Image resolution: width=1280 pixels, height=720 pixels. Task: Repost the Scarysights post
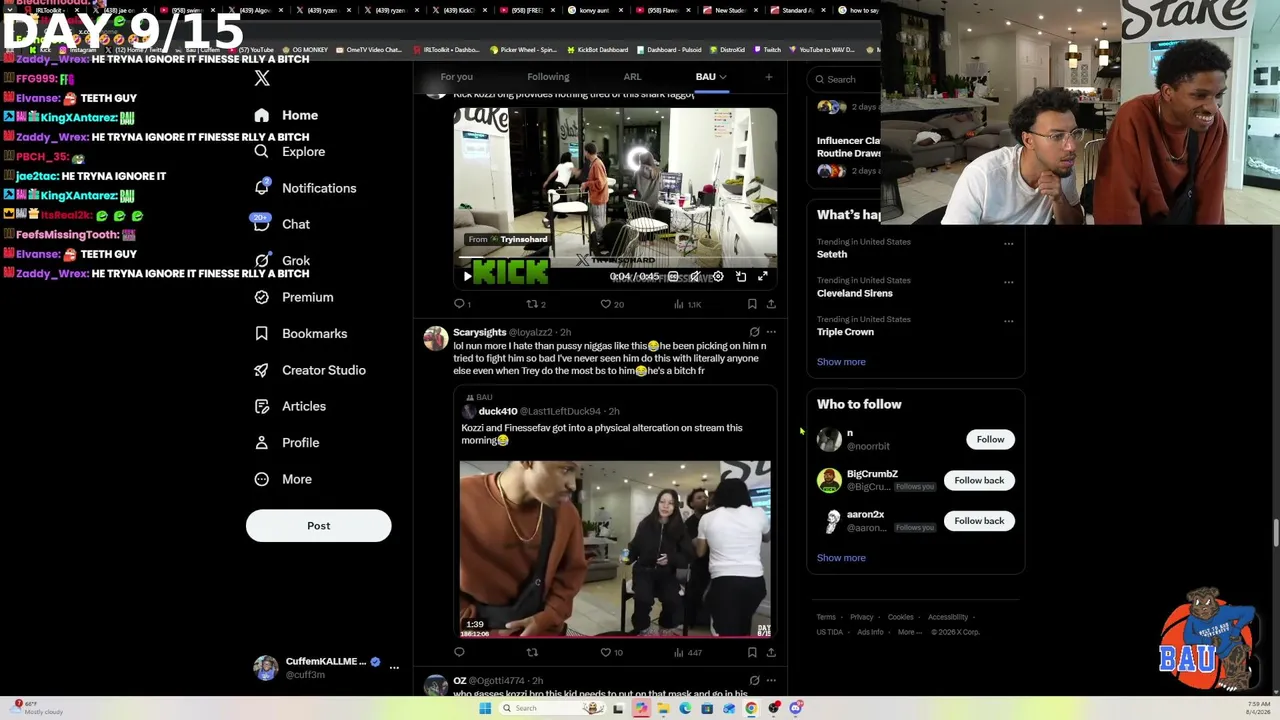532,652
